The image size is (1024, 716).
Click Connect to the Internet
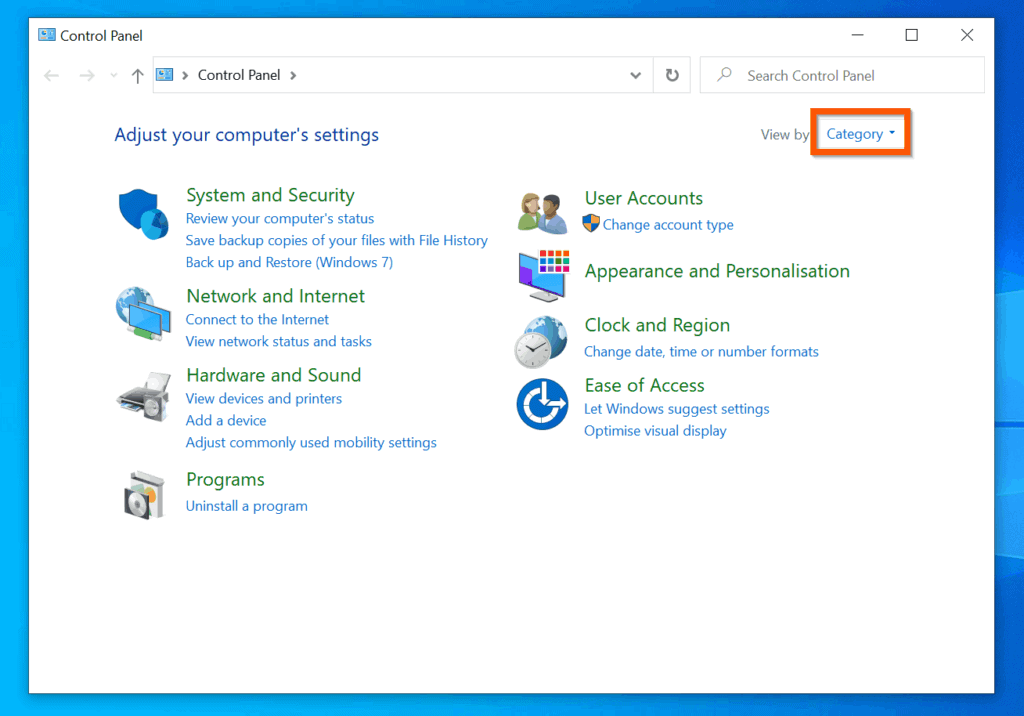click(257, 319)
